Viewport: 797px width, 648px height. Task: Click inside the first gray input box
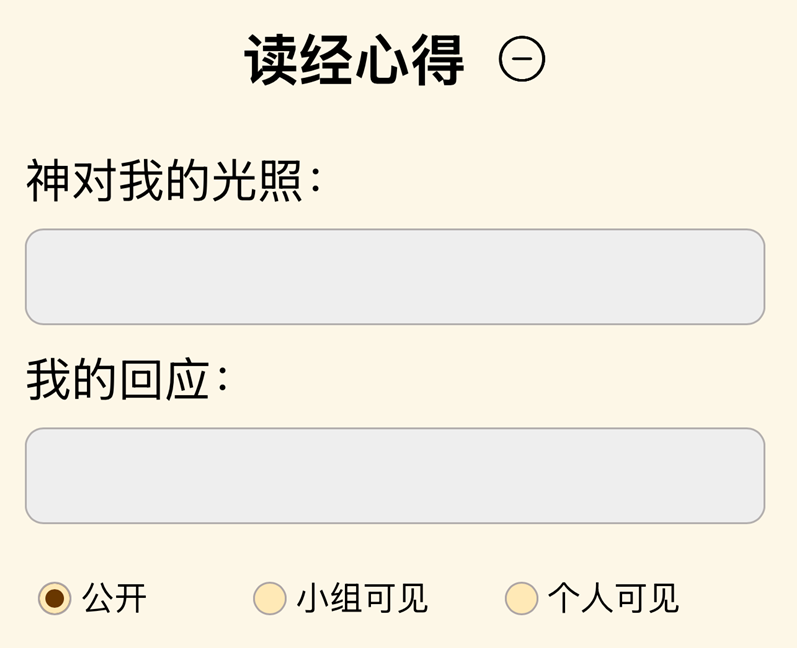[x=395, y=277]
